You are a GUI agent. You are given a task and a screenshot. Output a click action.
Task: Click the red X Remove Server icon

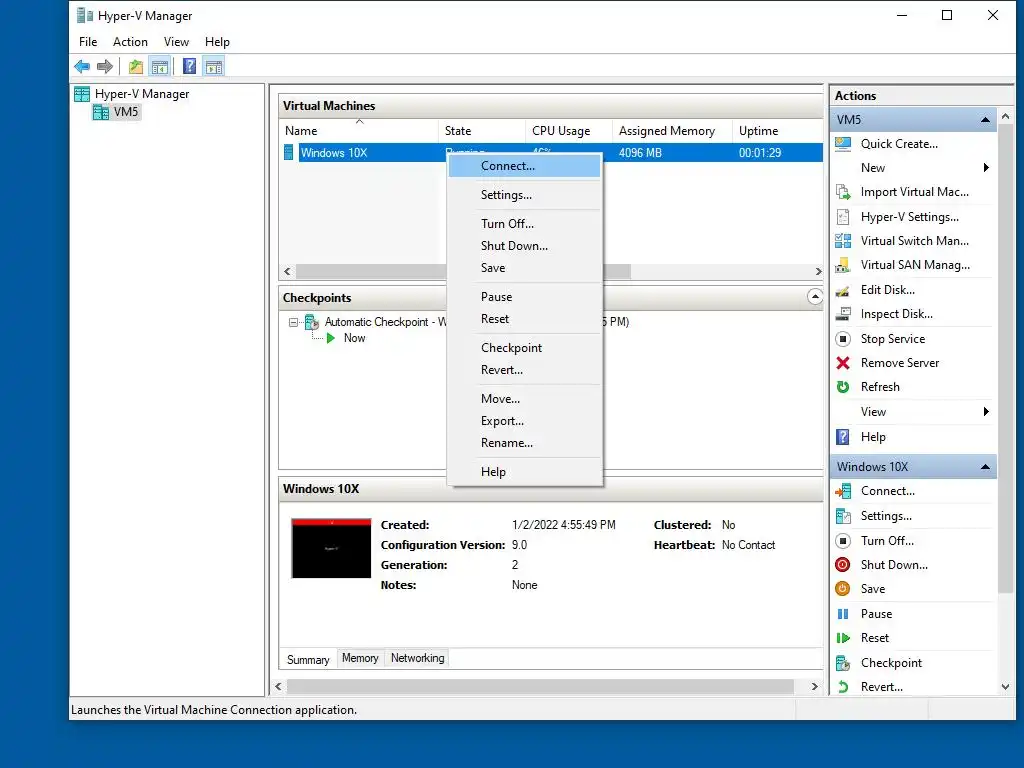(x=843, y=363)
